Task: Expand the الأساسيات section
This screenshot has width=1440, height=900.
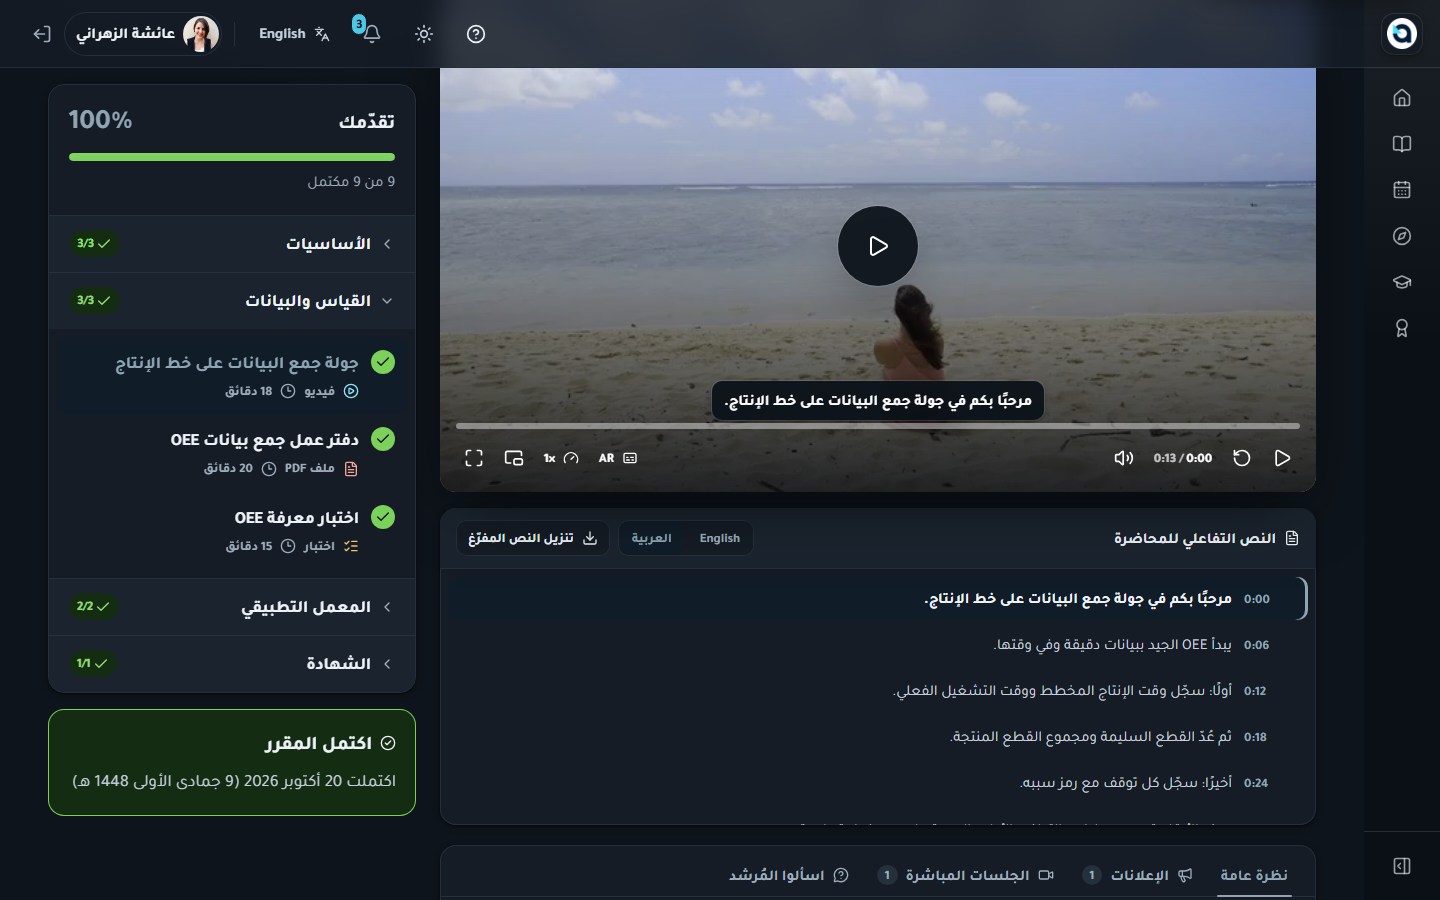Action: (232, 244)
